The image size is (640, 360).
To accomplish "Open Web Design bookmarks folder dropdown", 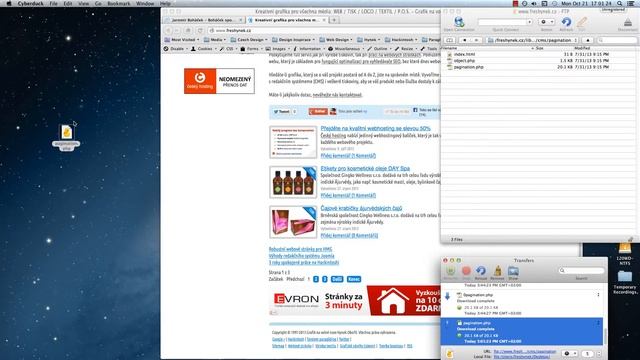I will click(336, 40).
